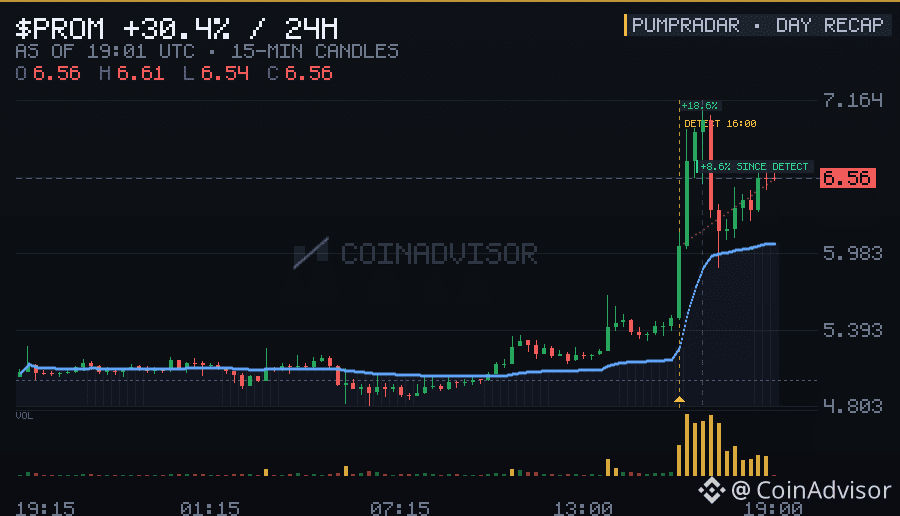Click the Binance logo icon beside @CoinAdvisor
The width and height of the screenshot is (900, 516).
click(712, 490)
